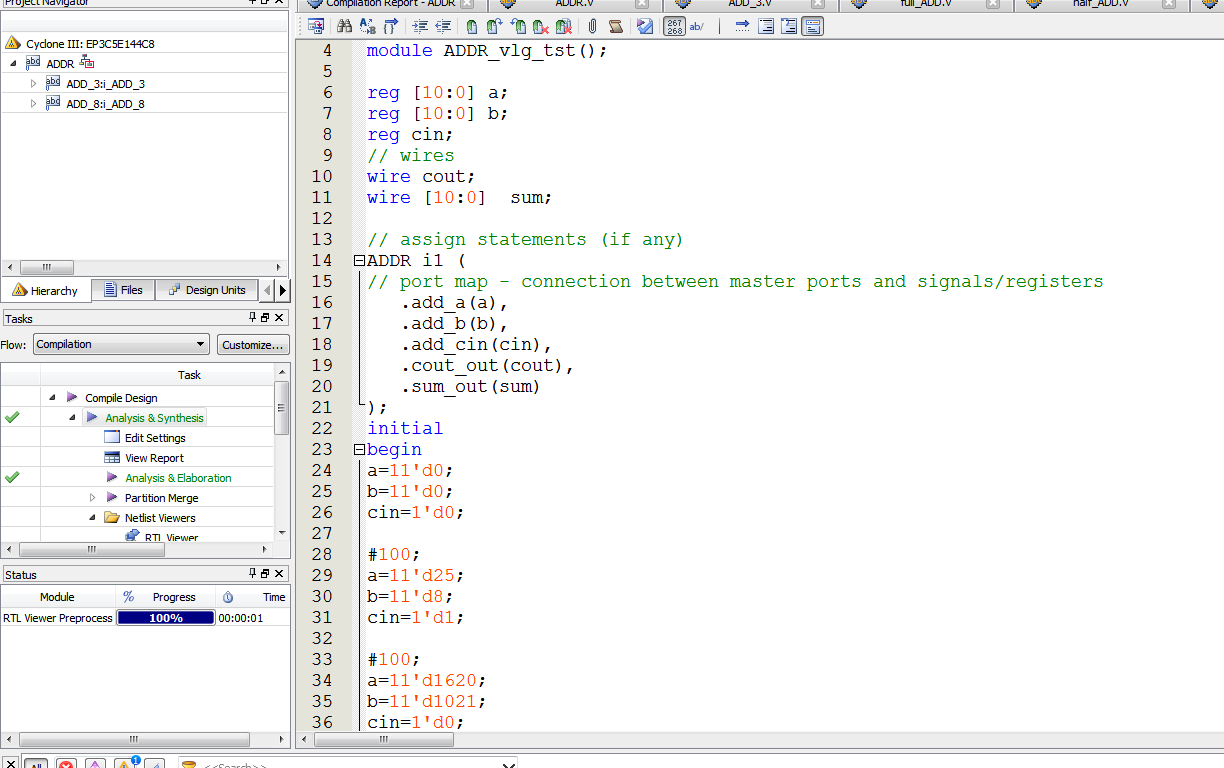Click the Find binoculars icon in editor toolbar
The height and width of the screenshot is (768, 1224).
344,26
